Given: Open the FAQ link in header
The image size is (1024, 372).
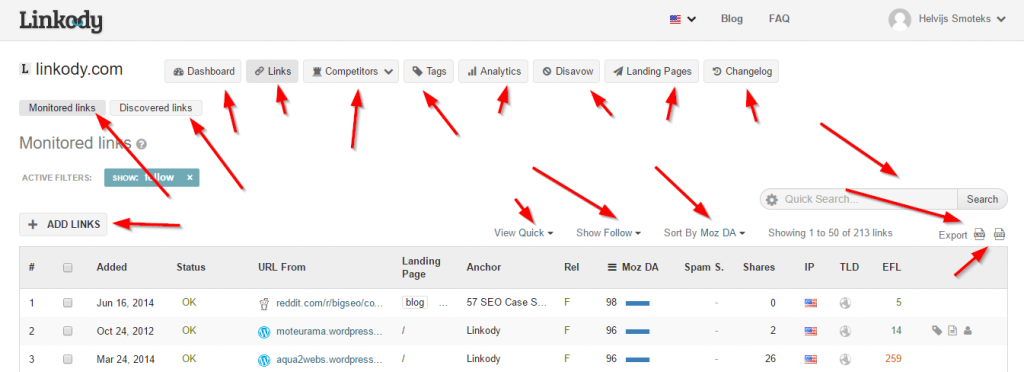Looking at the screenshot, I should (779, 19).
